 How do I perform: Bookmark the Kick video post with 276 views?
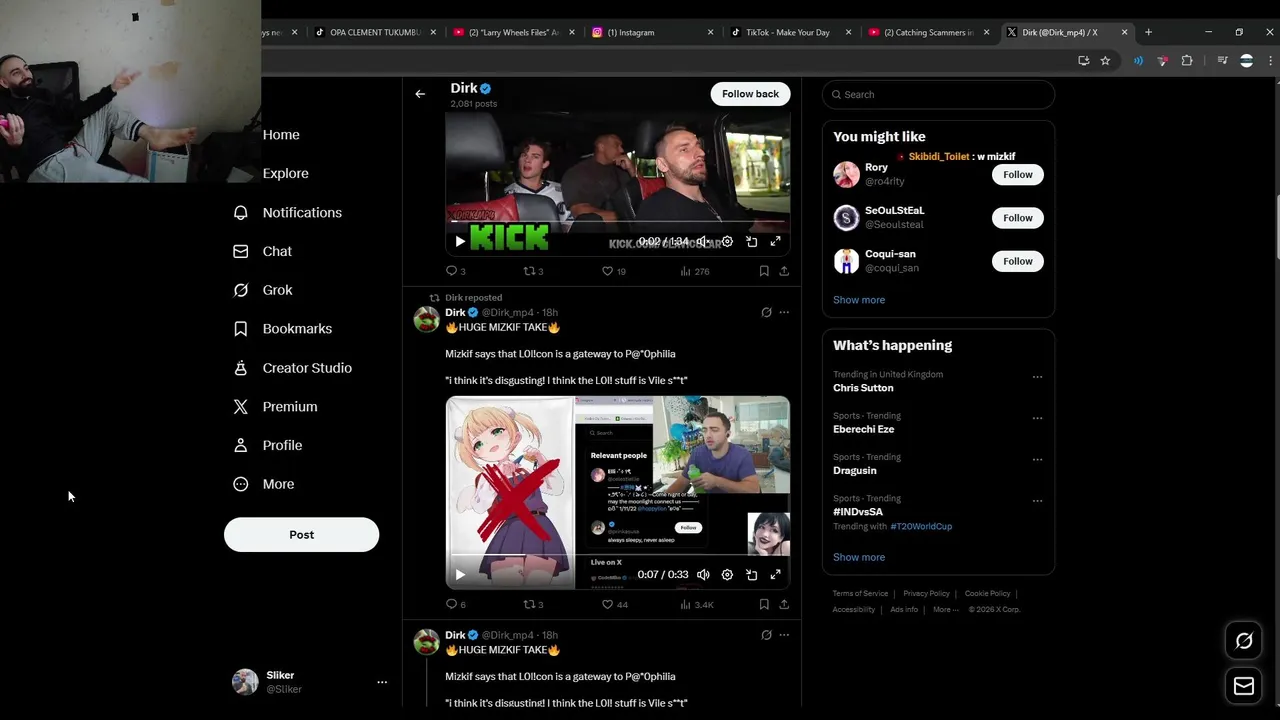764,271
